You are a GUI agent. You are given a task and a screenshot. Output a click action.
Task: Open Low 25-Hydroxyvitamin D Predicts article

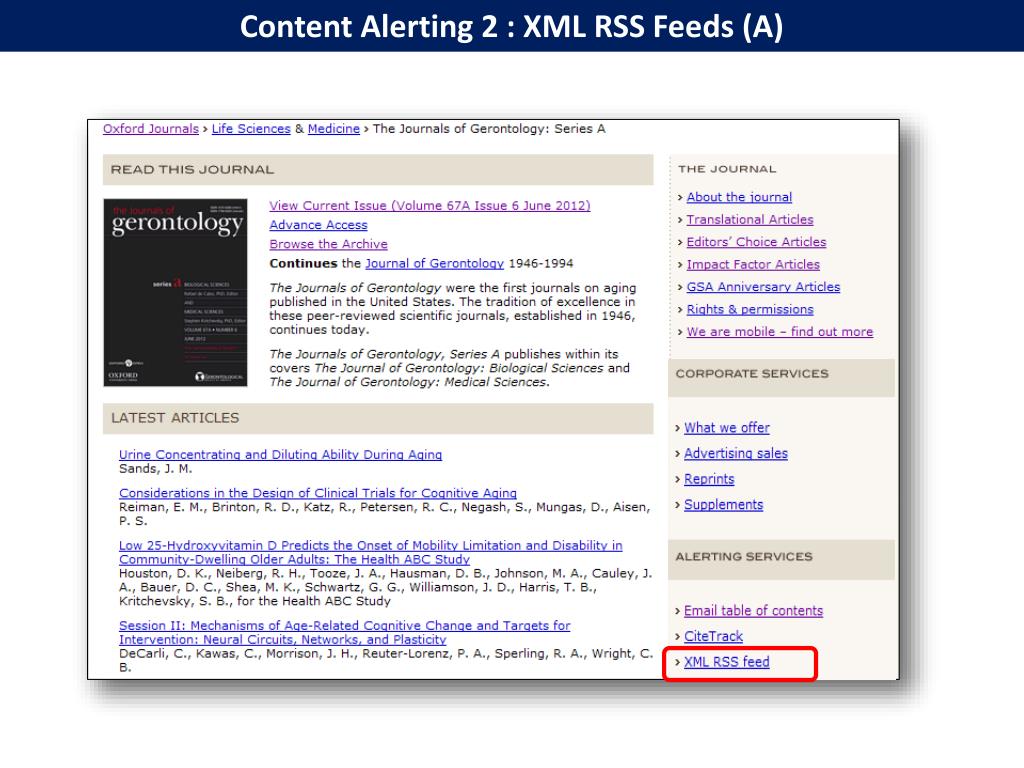click(370, 552)
